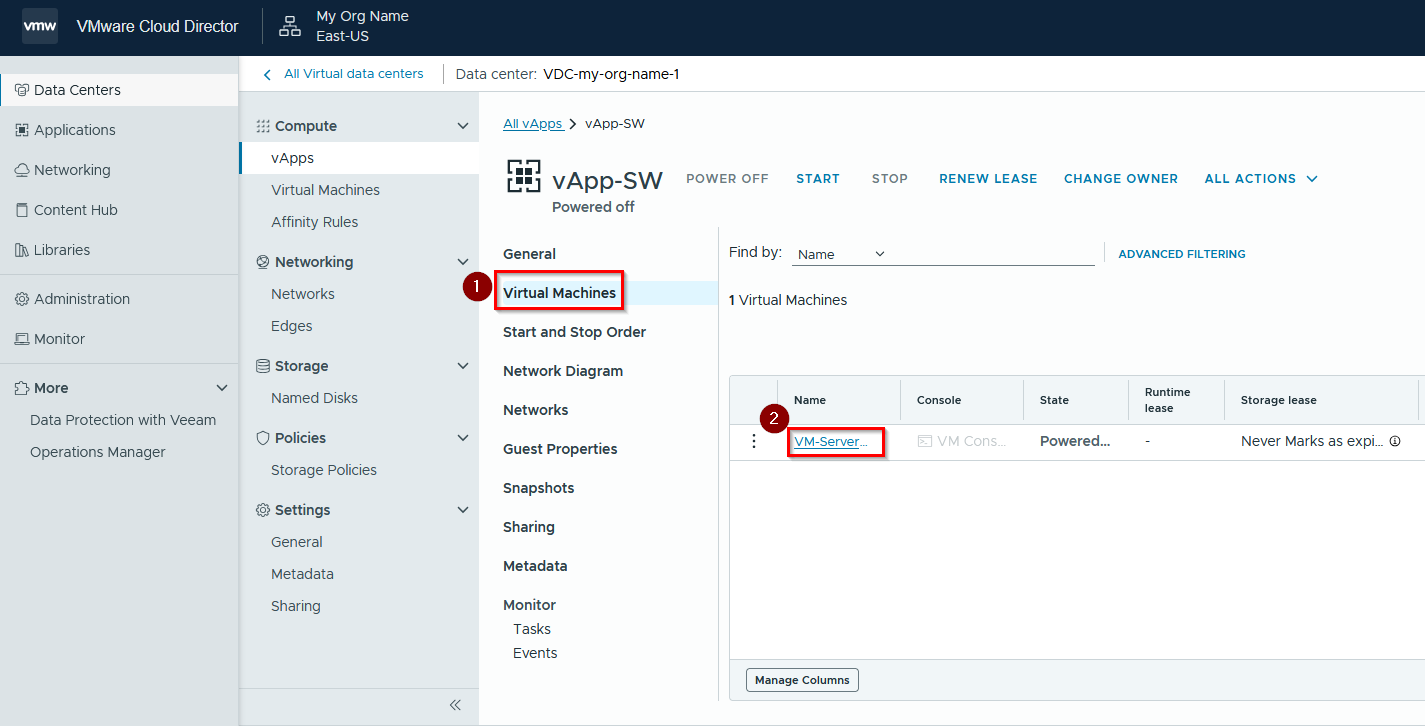This screenshot has height=726, width=1425.
Task: Open Guest Properties tab
Action: (560, 449)
